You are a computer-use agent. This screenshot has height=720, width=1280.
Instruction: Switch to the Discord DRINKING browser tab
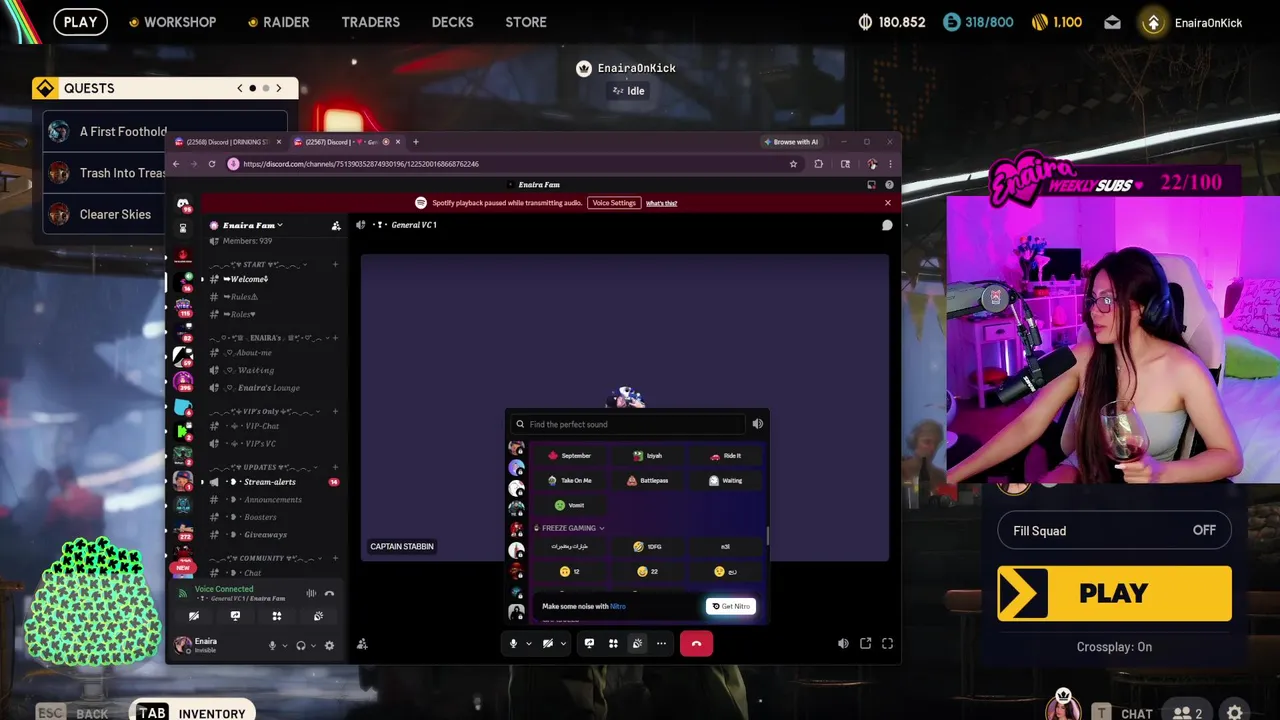pos(228,142)
